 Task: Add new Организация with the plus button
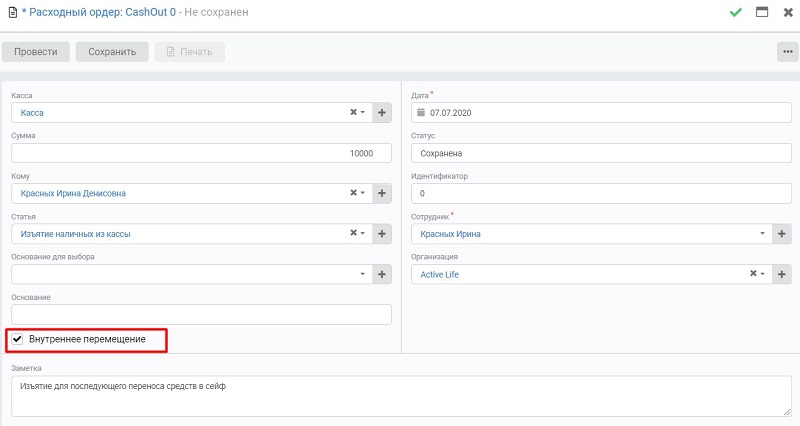click(782, 274)
